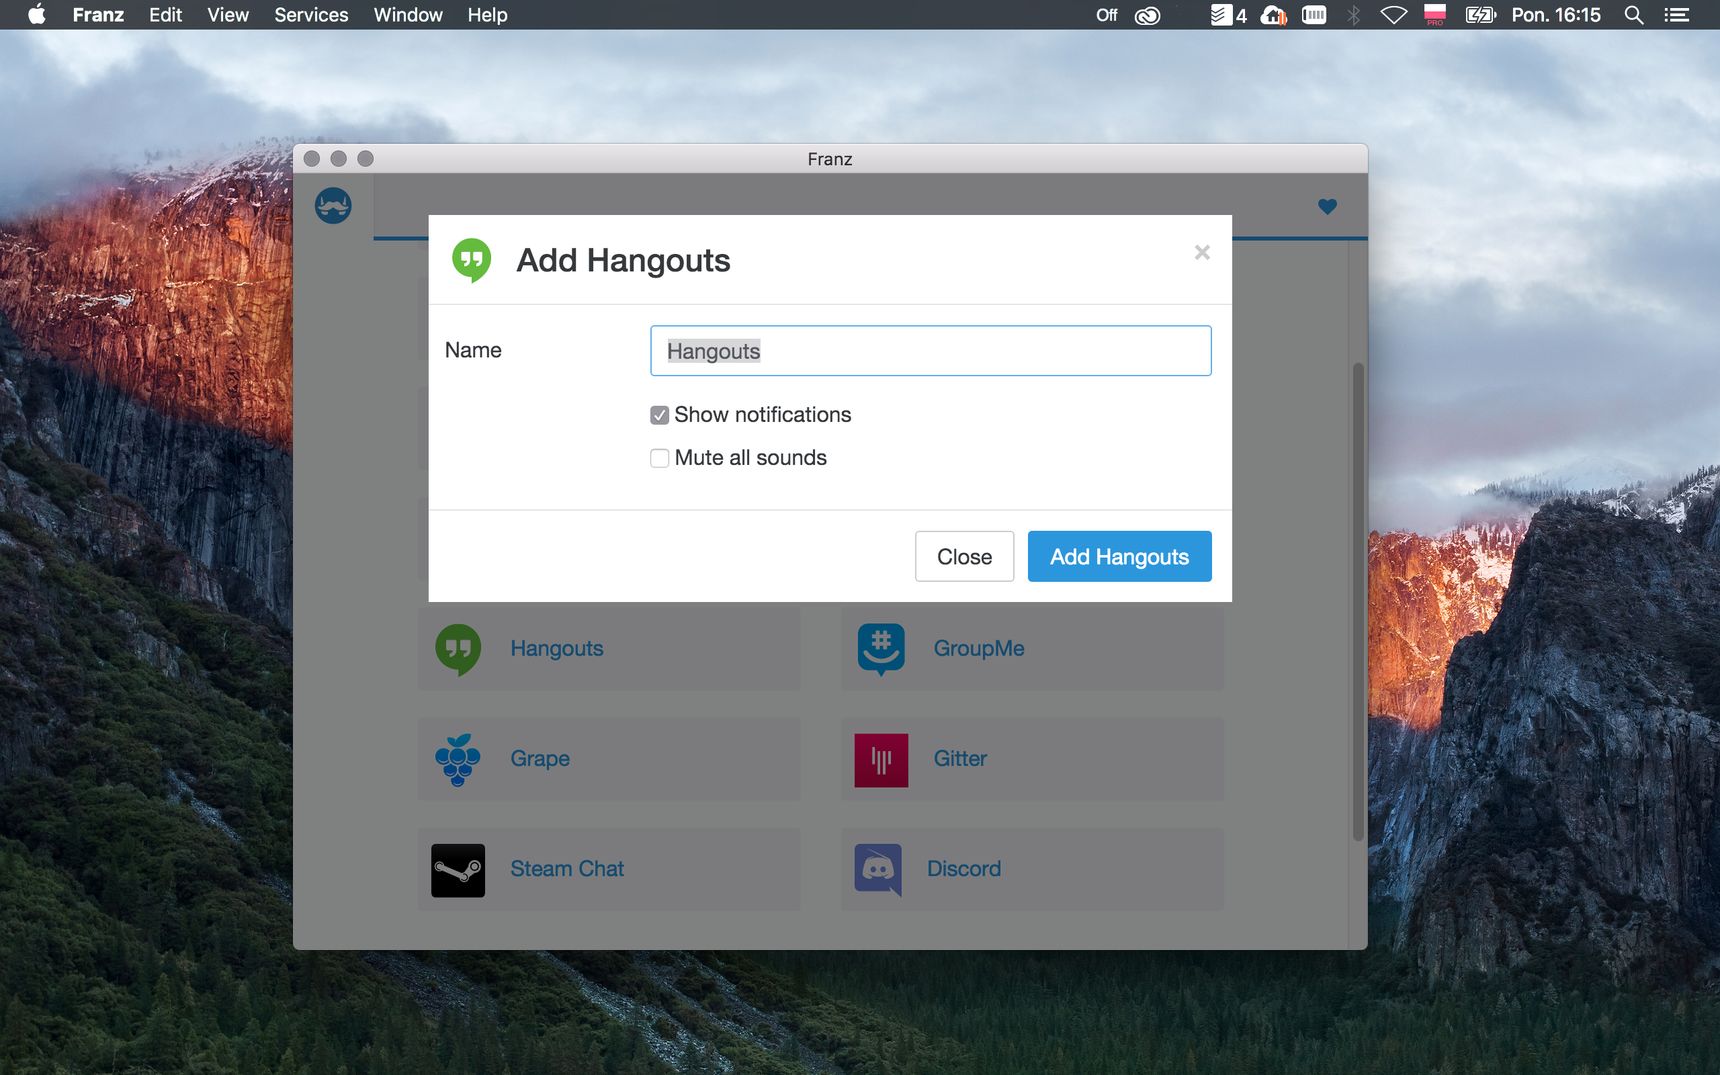Click the memory chip menu bar icon

tap(1314, 15)
